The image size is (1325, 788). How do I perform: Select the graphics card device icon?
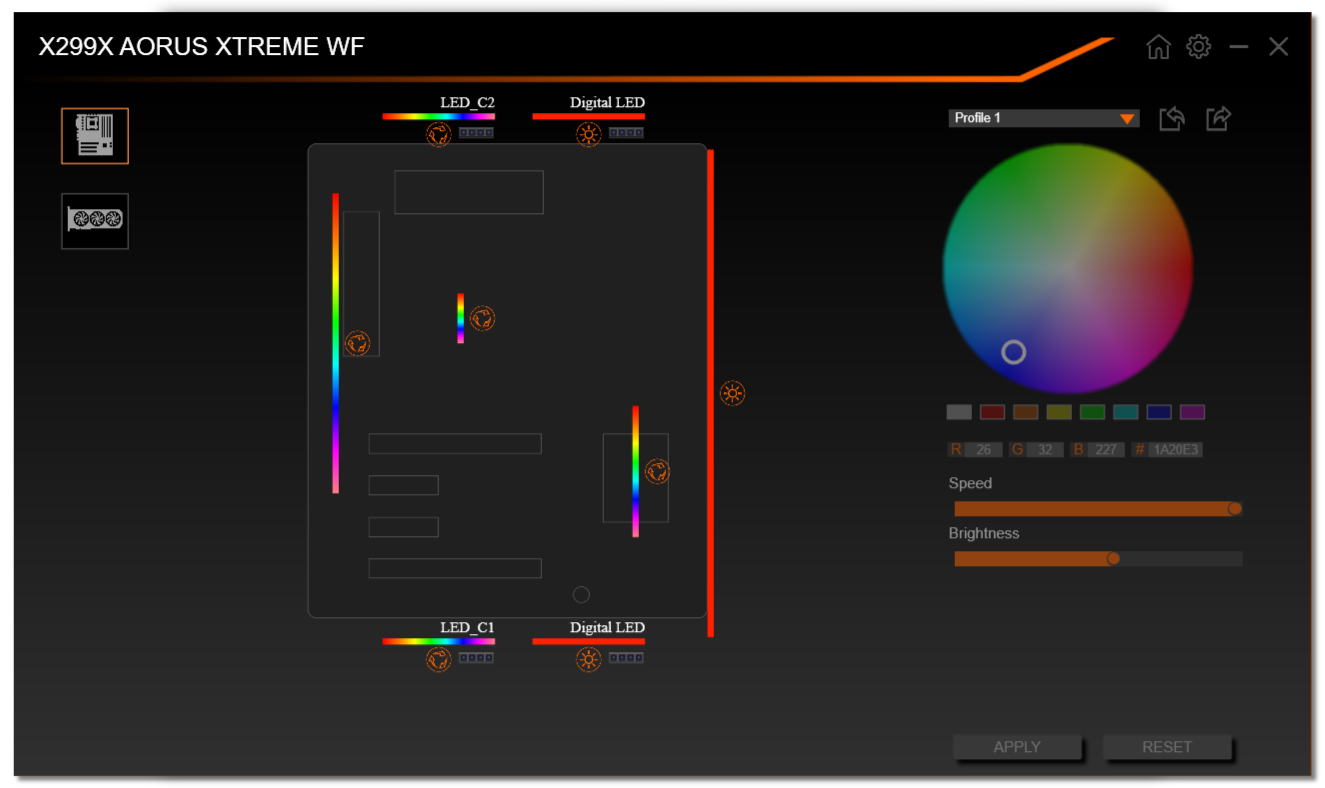point(95,220)
